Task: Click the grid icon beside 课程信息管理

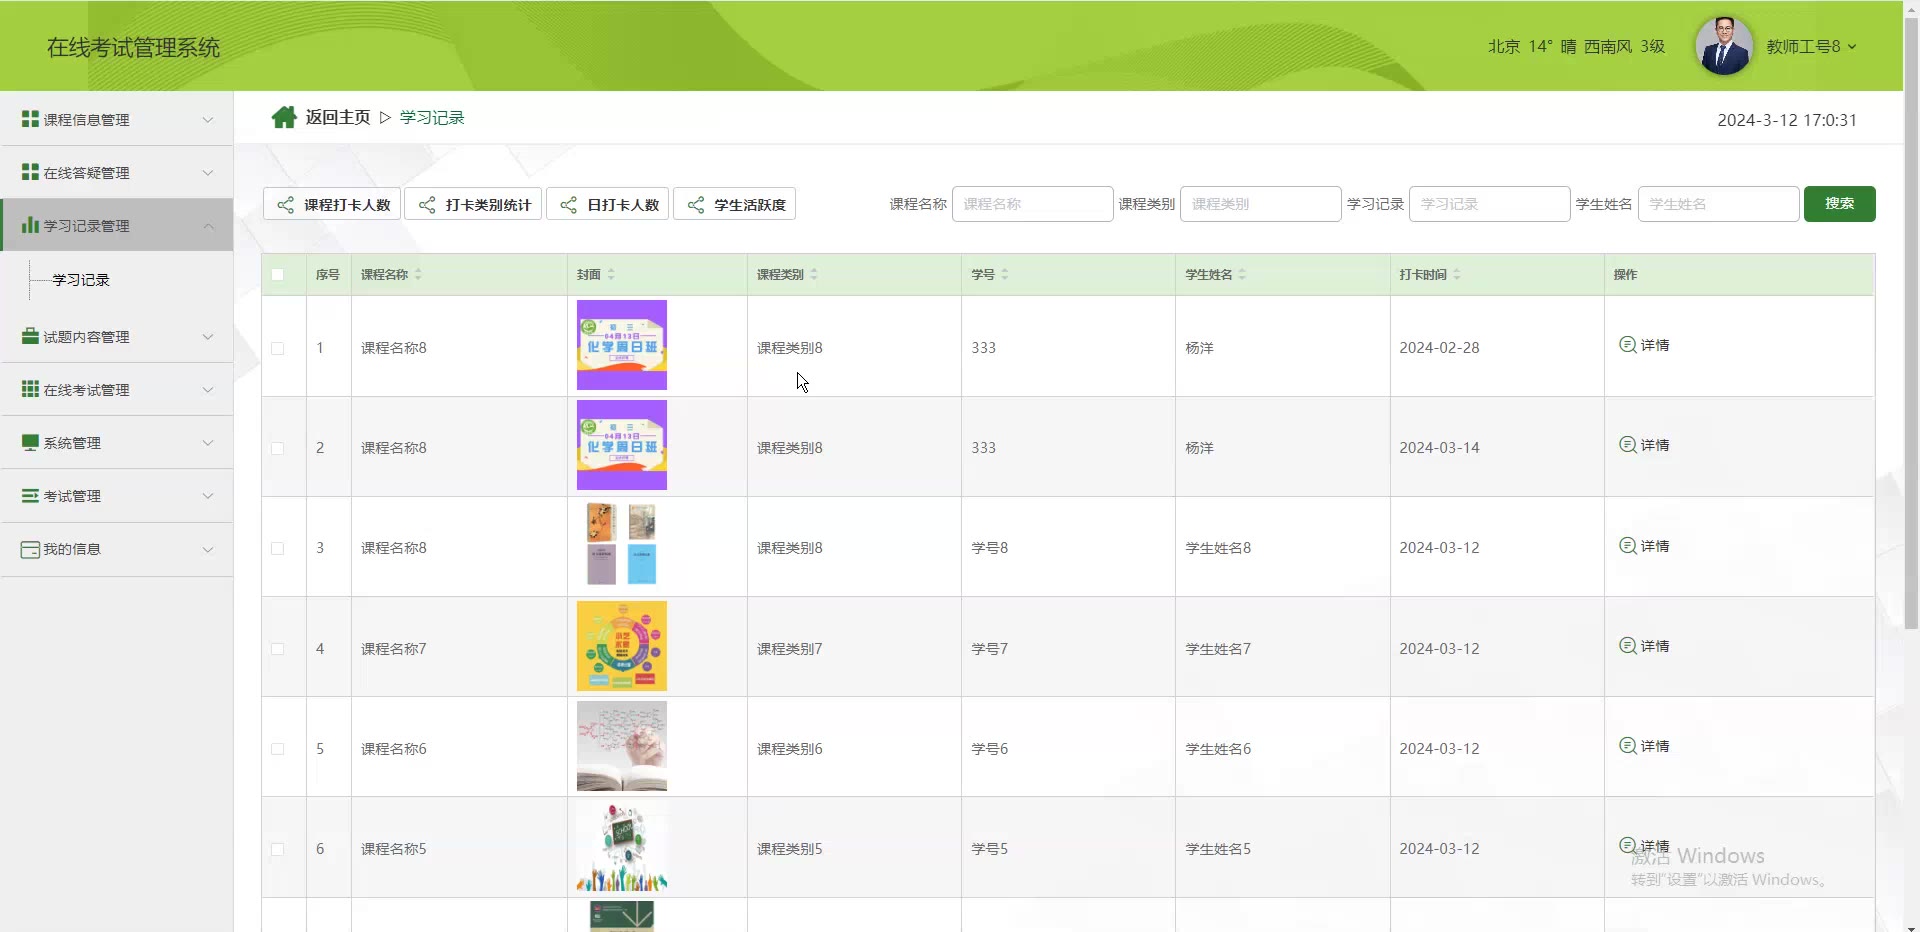Action: click(x=30, y=119)
